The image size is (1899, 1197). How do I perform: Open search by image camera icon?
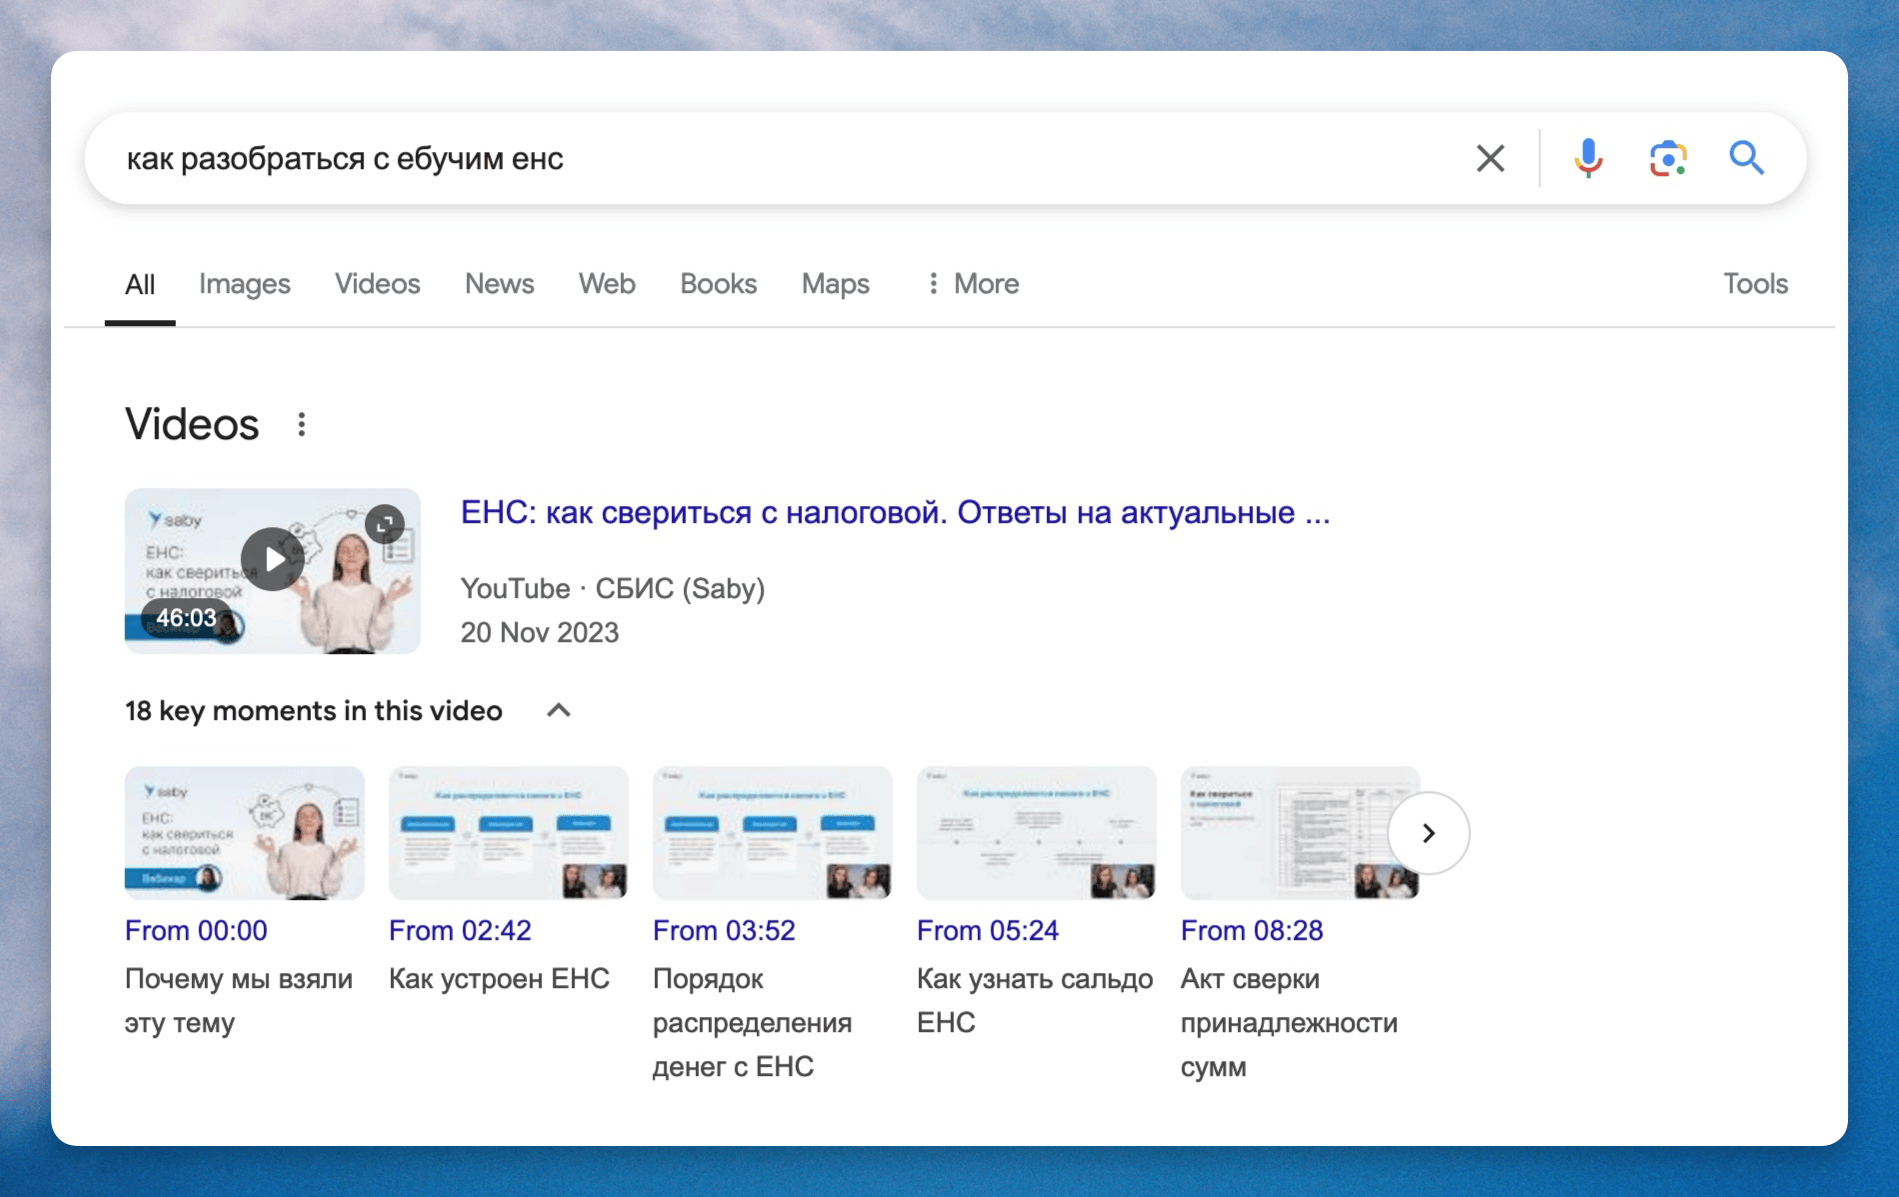pos(1667,158)
